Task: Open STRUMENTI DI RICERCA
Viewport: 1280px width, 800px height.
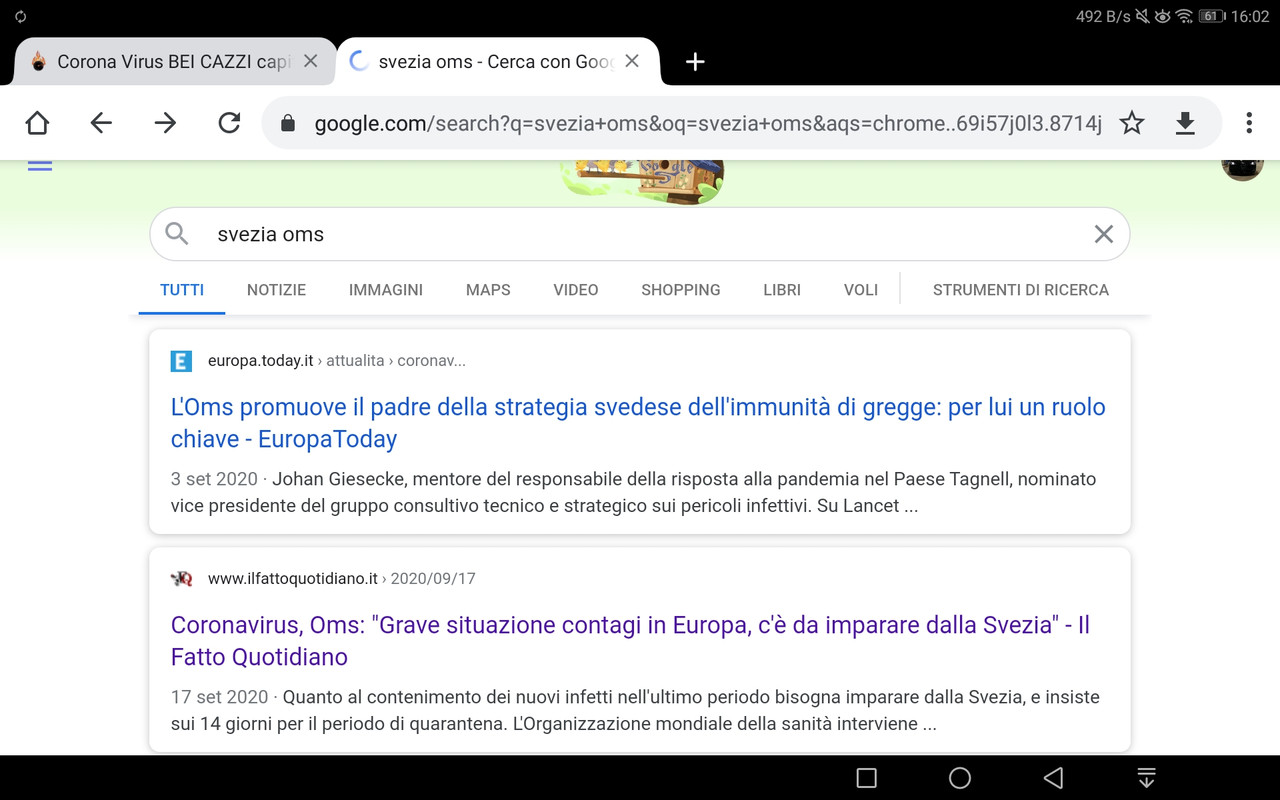Action: pos(1021,290)
